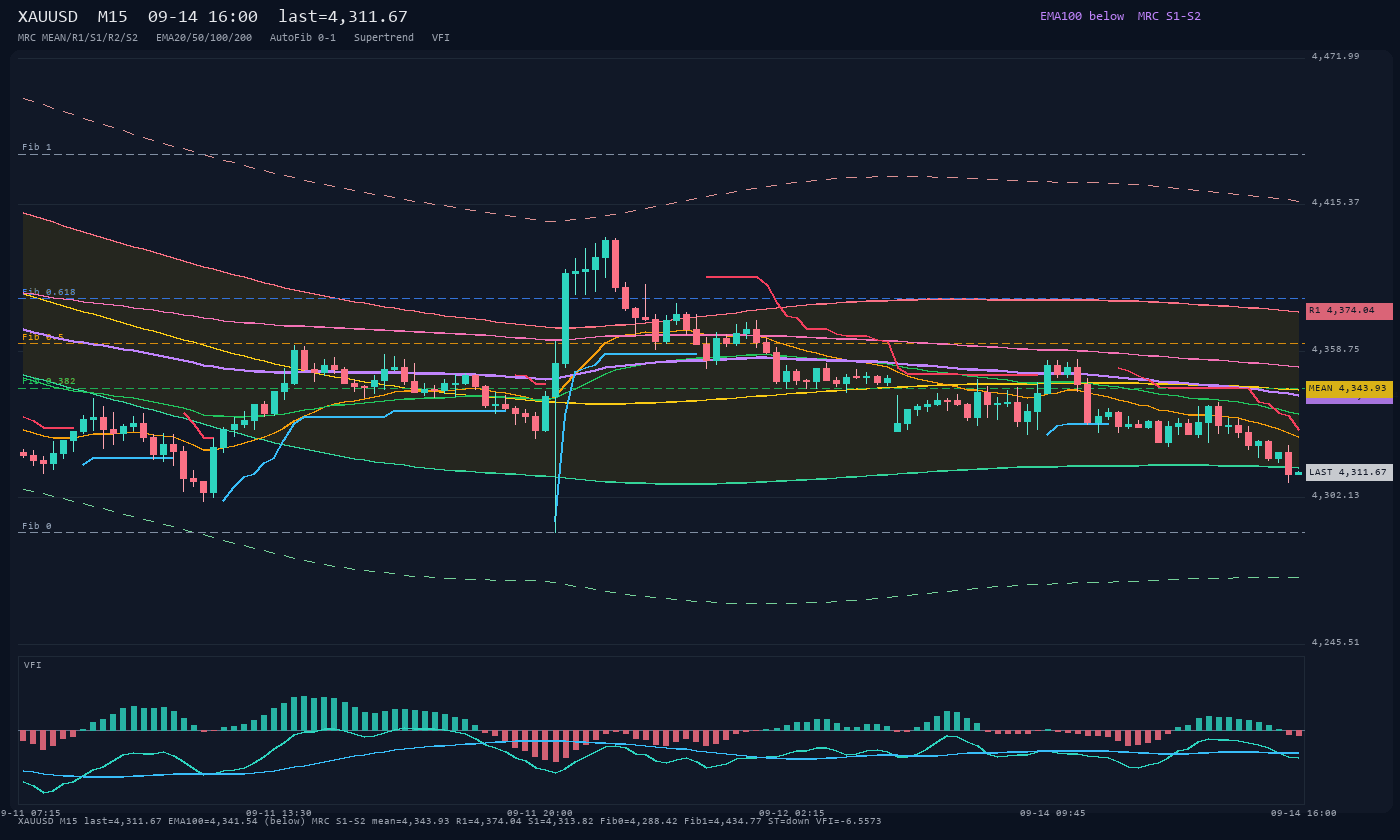
Task: Click the 4,245.51 price axis label
Action: pyautogui.click(x=1336, y=642)
